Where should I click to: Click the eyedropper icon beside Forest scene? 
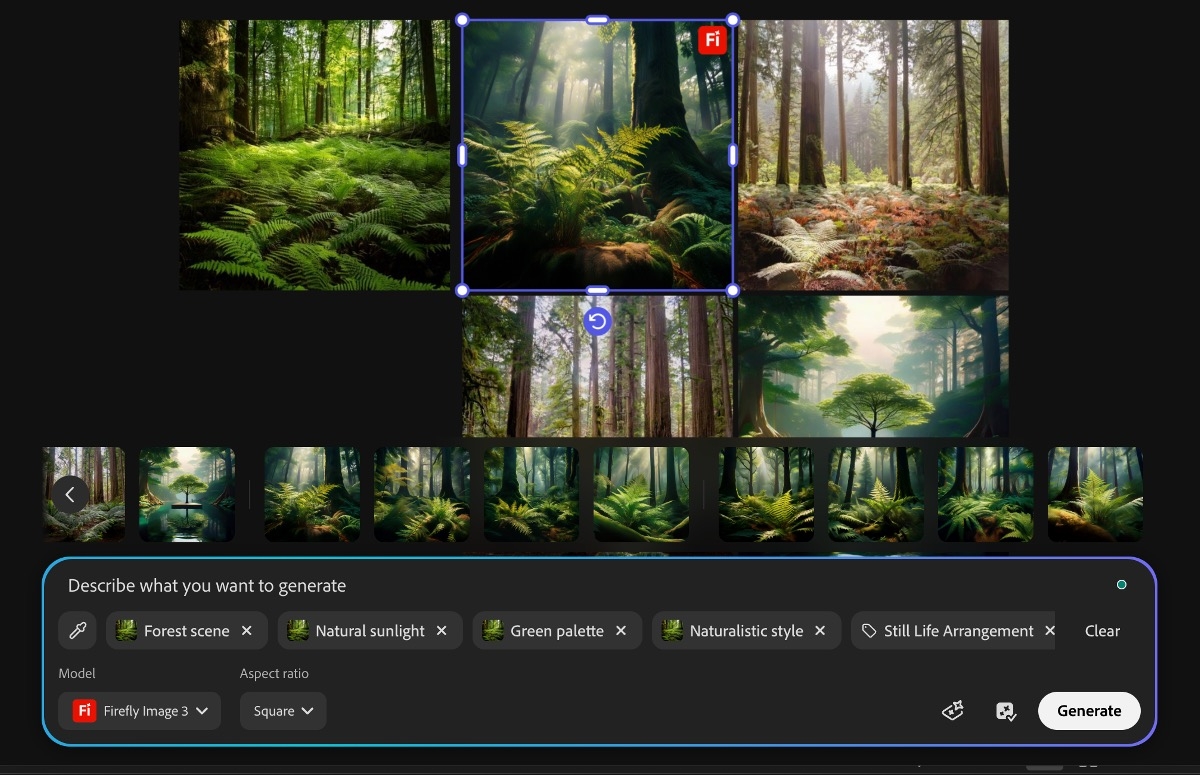click(77, 631)
